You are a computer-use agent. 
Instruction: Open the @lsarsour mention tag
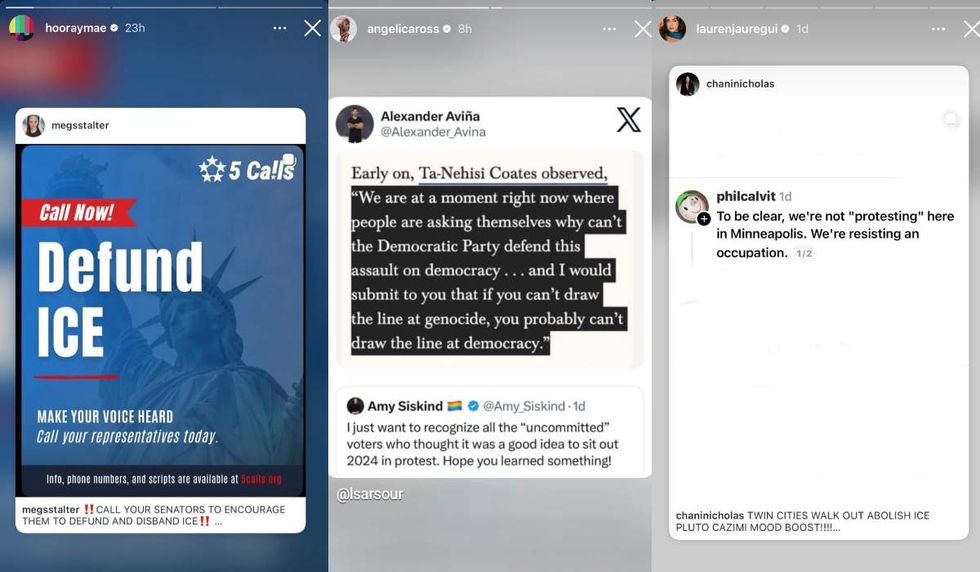pos(369,494)
